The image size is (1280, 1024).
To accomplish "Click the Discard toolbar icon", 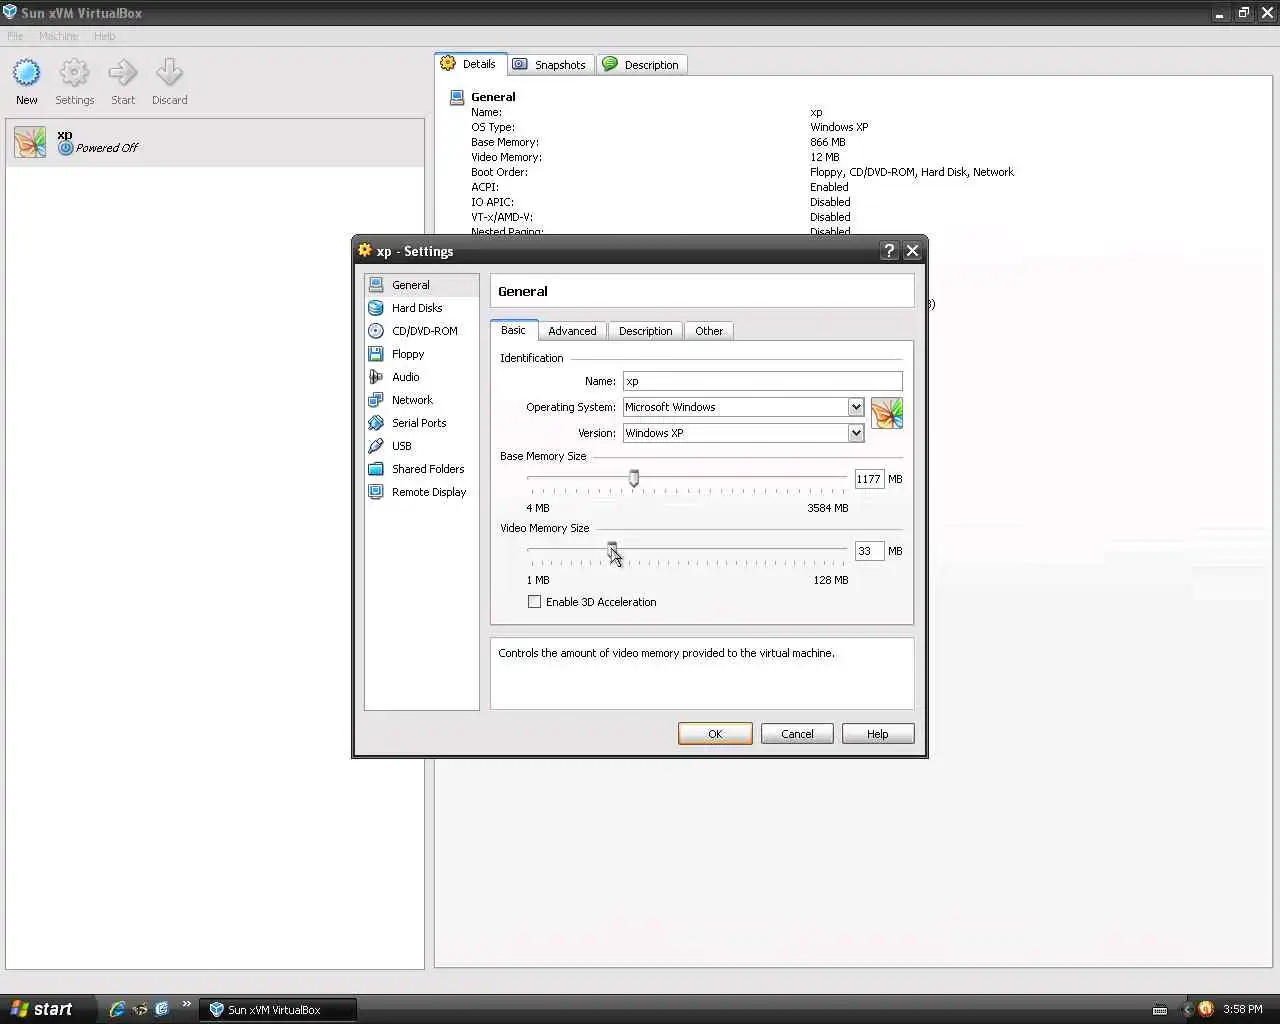I will tap(169, 73).
